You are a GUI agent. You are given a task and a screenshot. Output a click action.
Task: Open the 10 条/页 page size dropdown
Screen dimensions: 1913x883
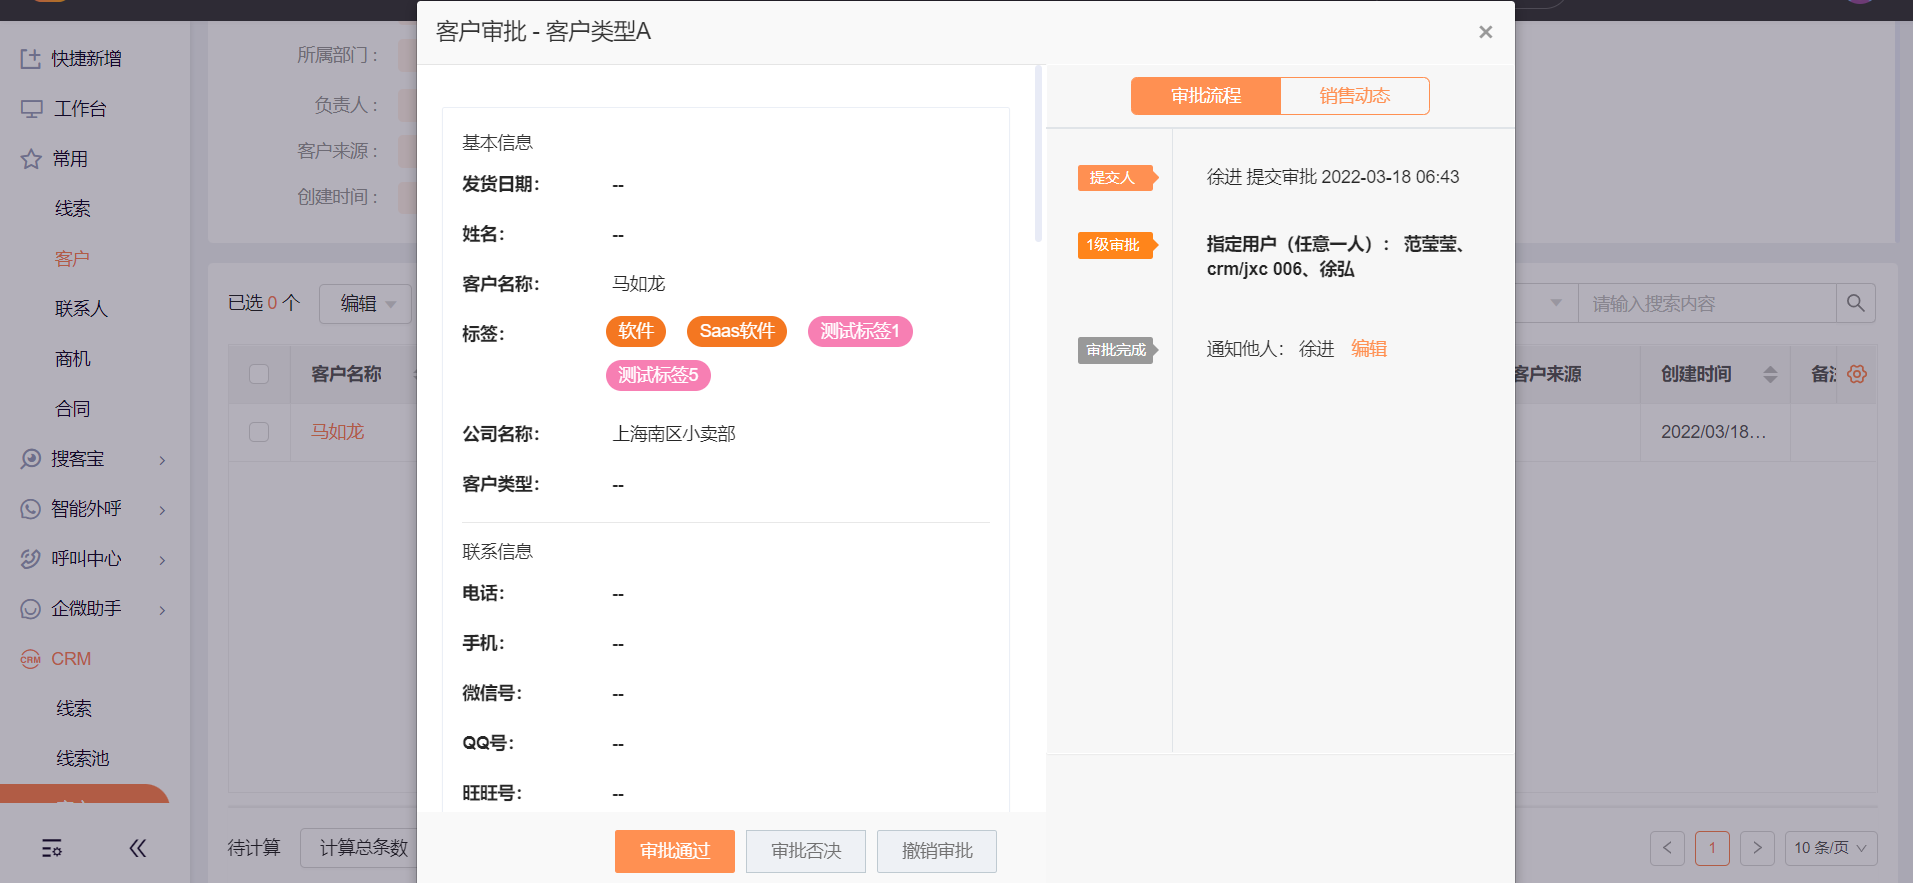coord(1830,848)
